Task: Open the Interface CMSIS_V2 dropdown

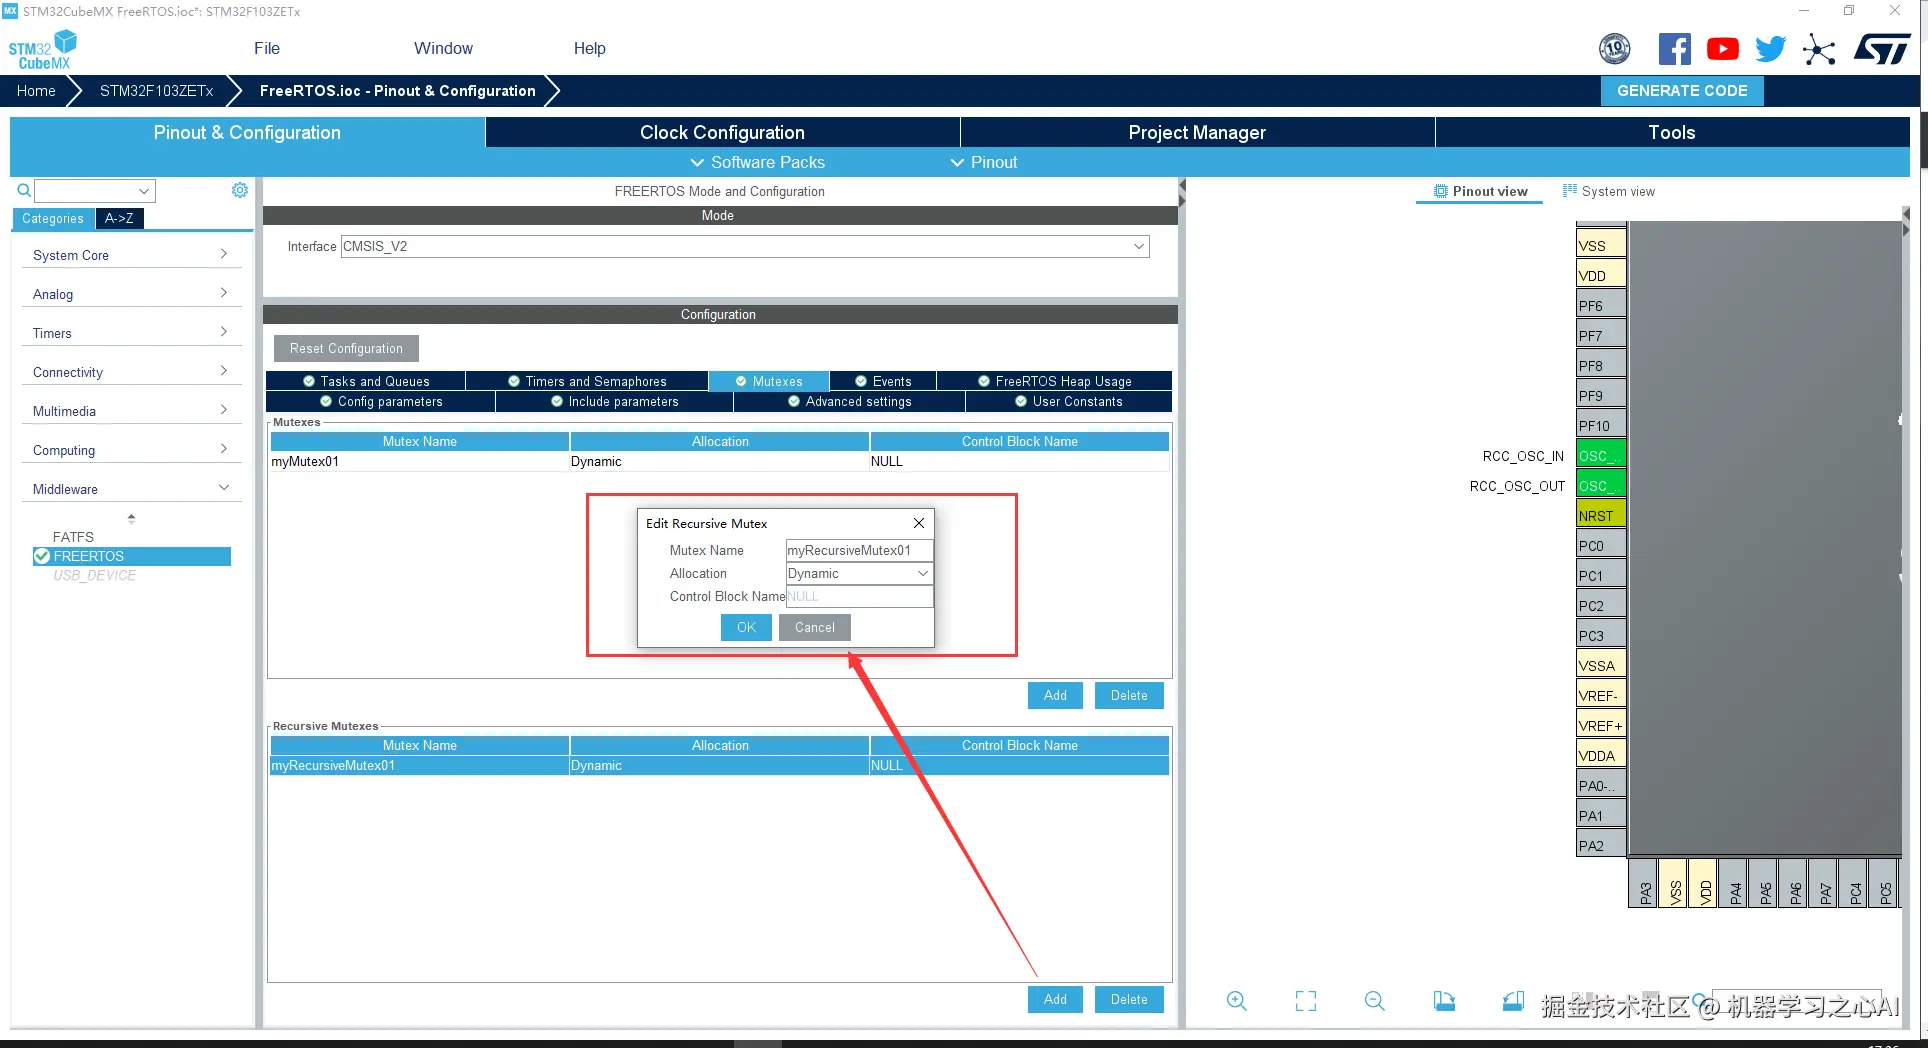Action: tap(745, 246)
